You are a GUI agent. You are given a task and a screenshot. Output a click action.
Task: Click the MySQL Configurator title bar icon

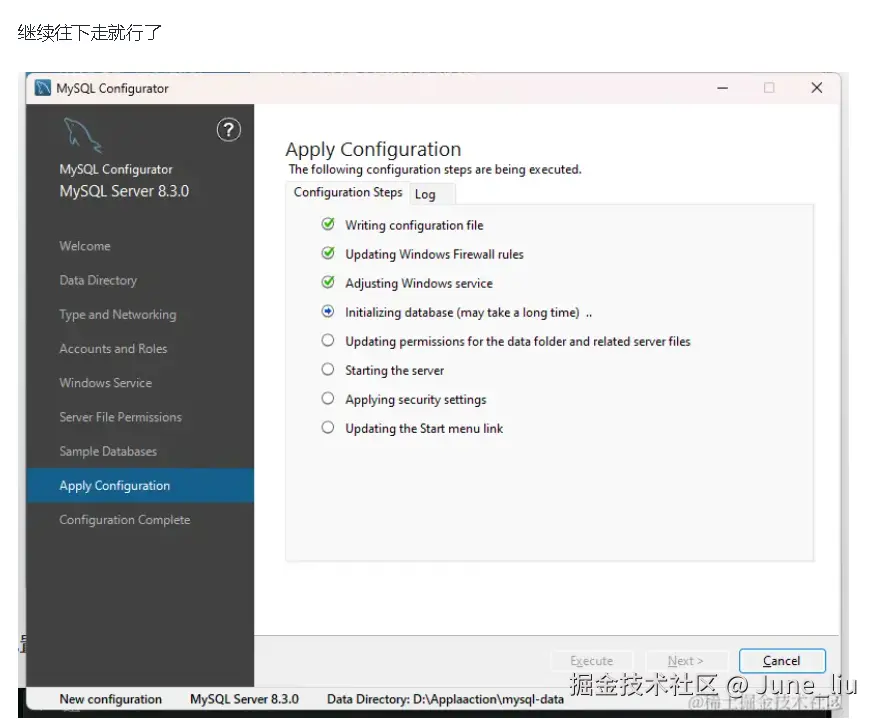[x=43, y=88]
